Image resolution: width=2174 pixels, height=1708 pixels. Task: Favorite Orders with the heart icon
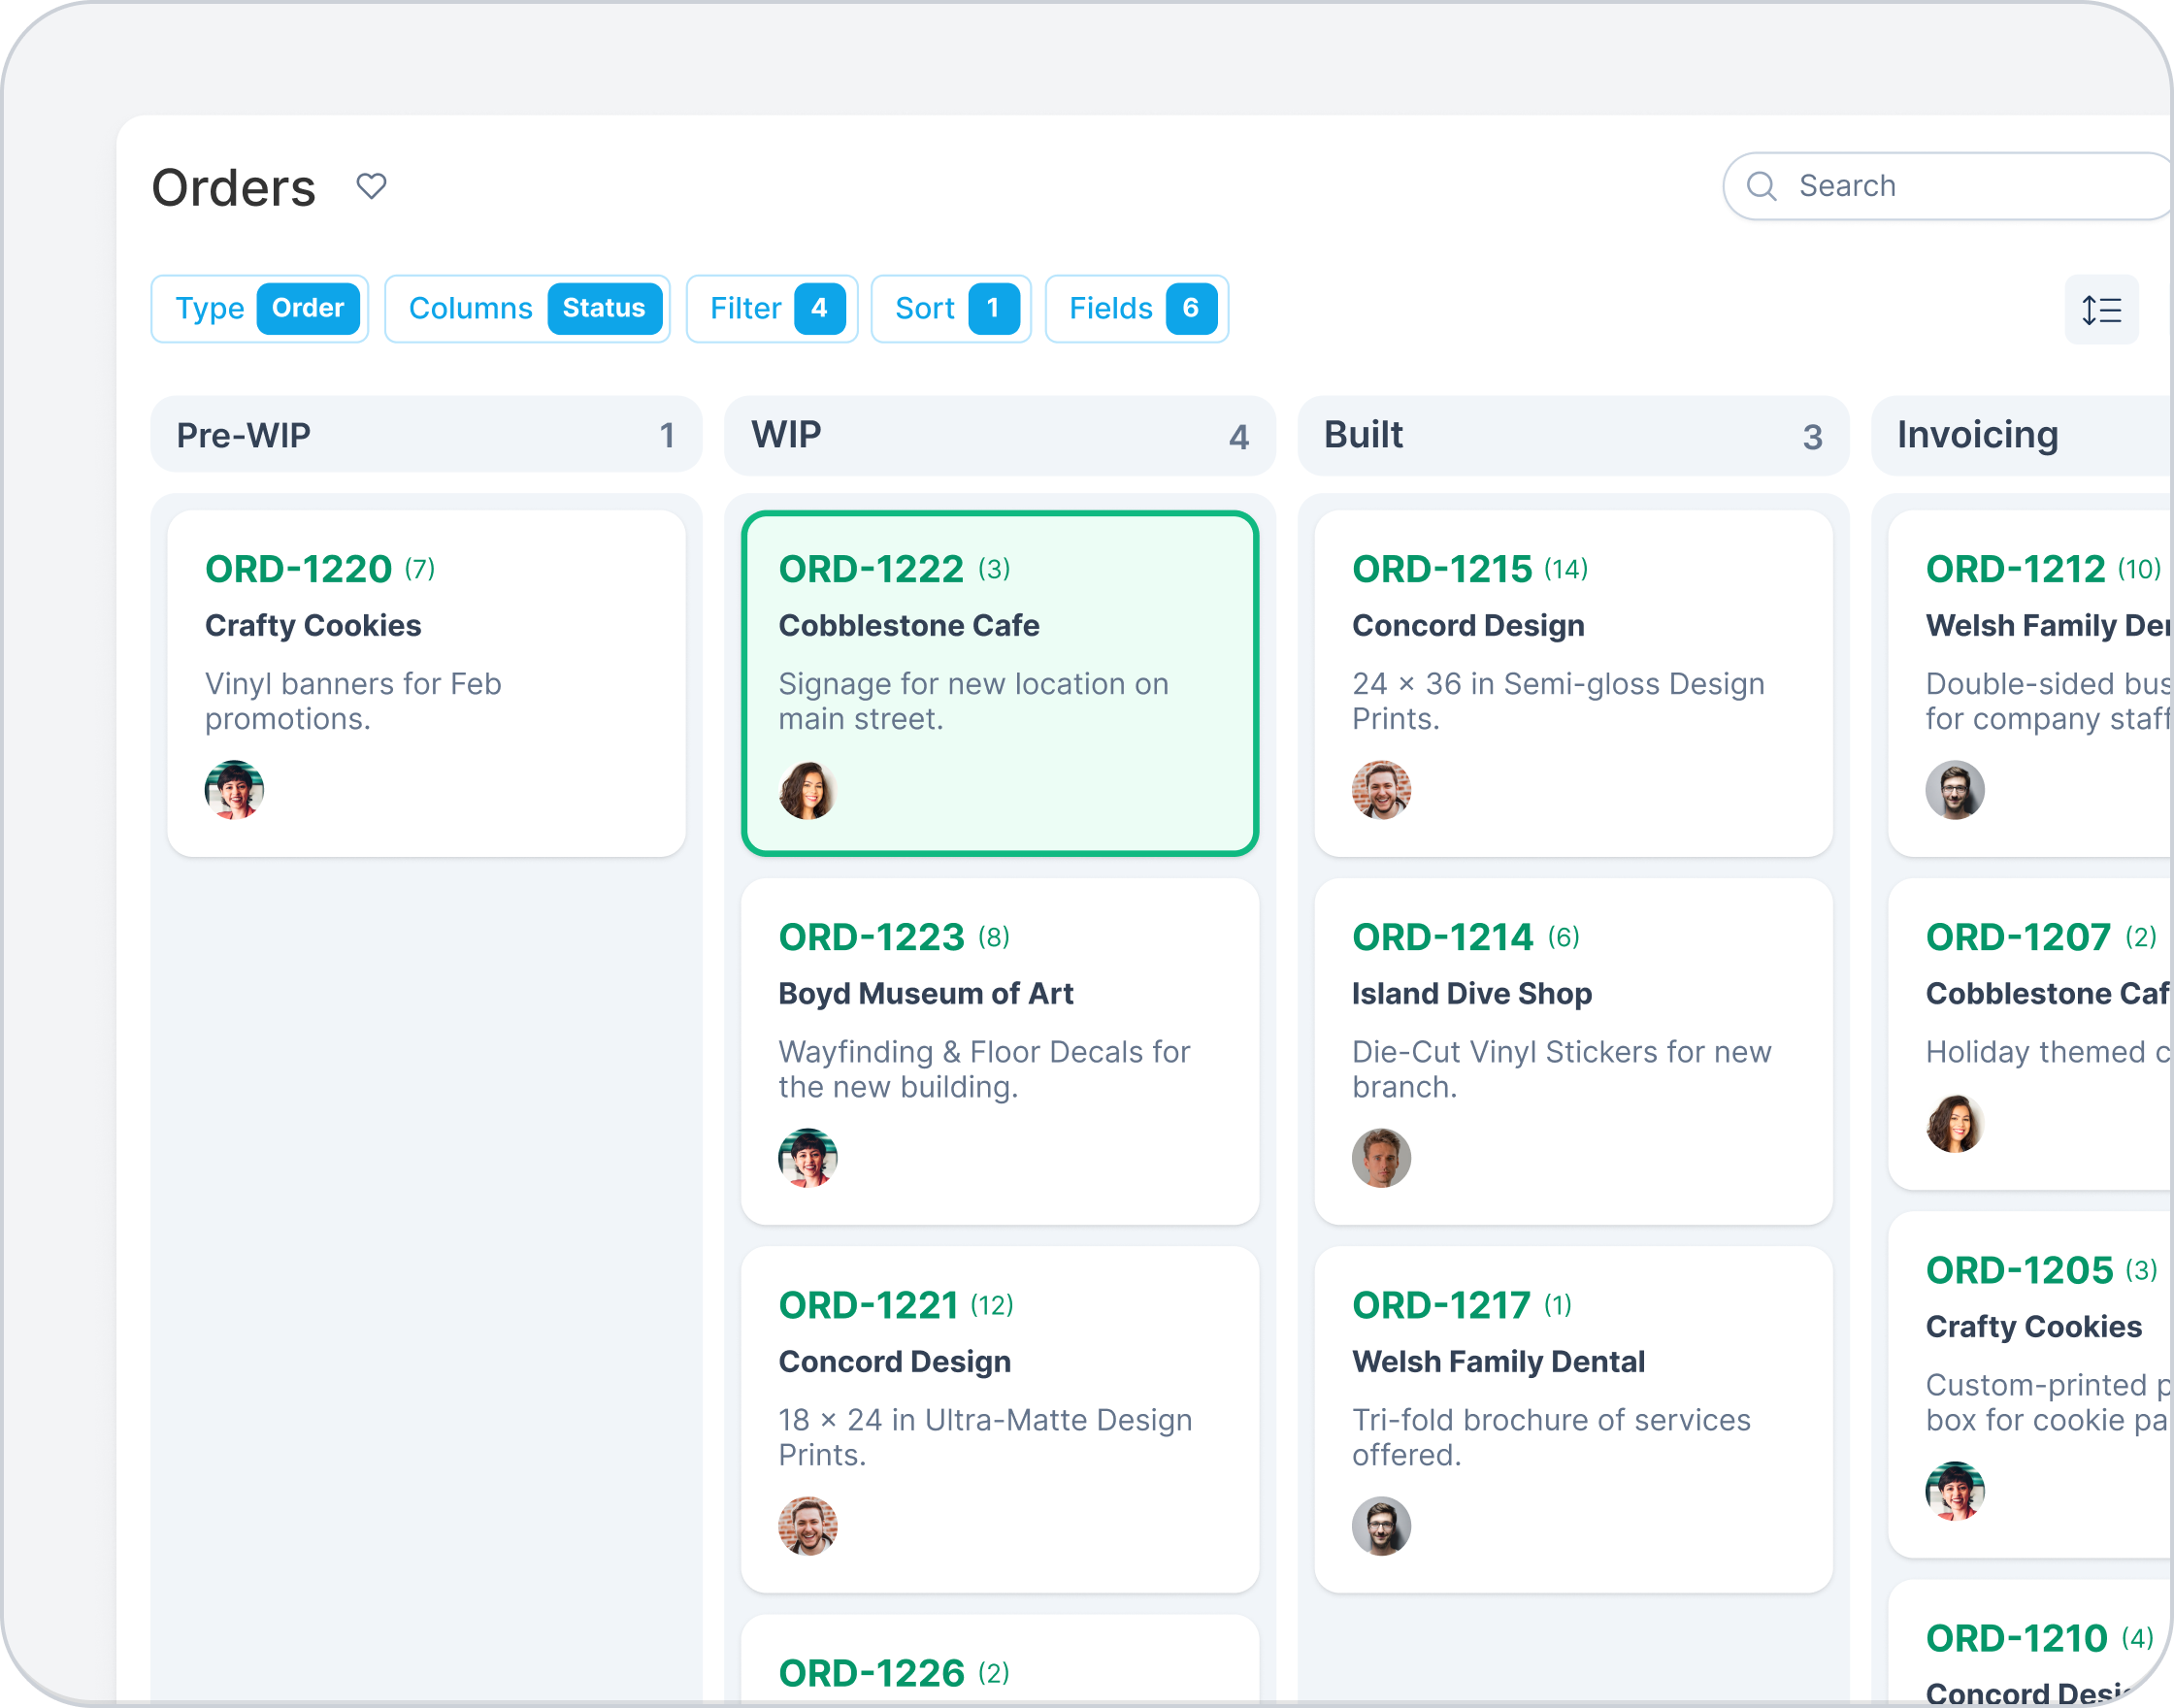pyautogui.click(x=371, y=186)
